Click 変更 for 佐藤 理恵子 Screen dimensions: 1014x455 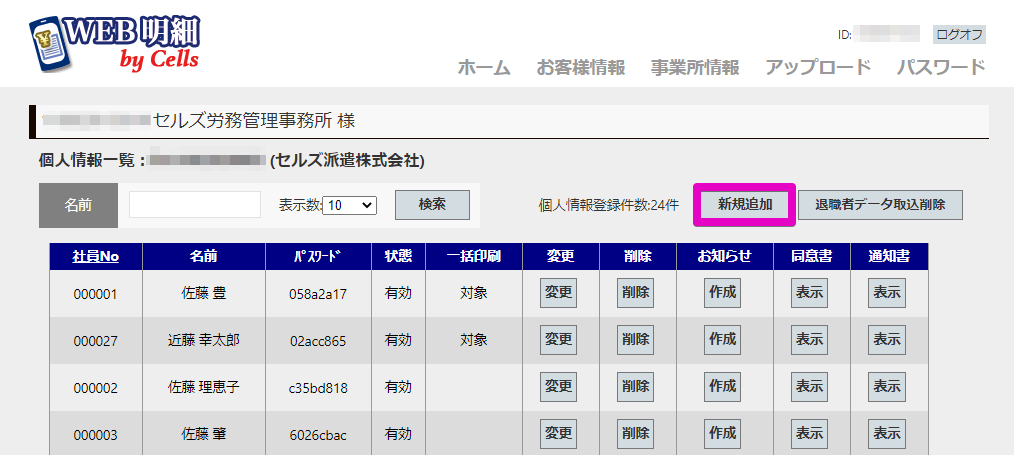tap(559, 387)
